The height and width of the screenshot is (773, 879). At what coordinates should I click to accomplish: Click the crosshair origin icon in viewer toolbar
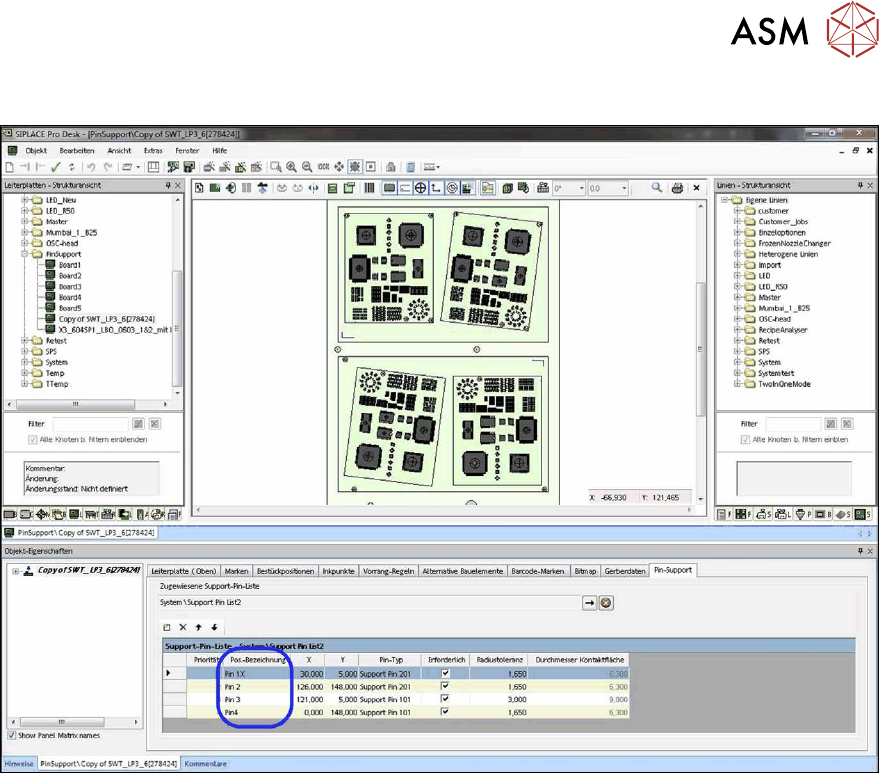420,188
